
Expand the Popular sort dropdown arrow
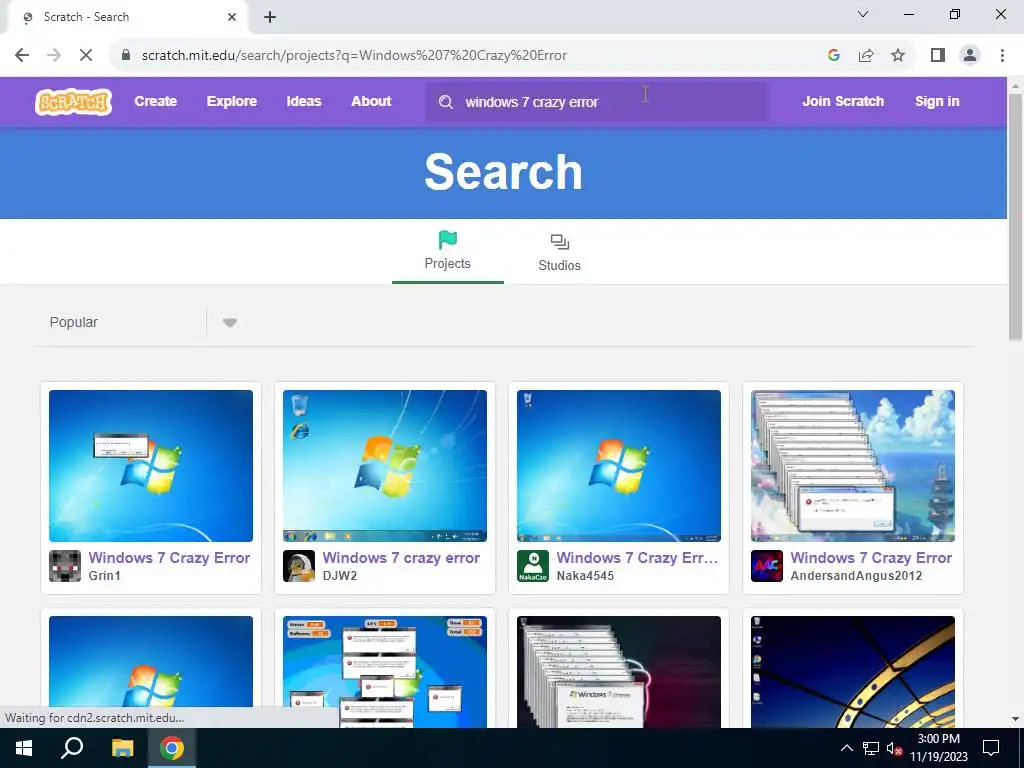click(229, 323)
